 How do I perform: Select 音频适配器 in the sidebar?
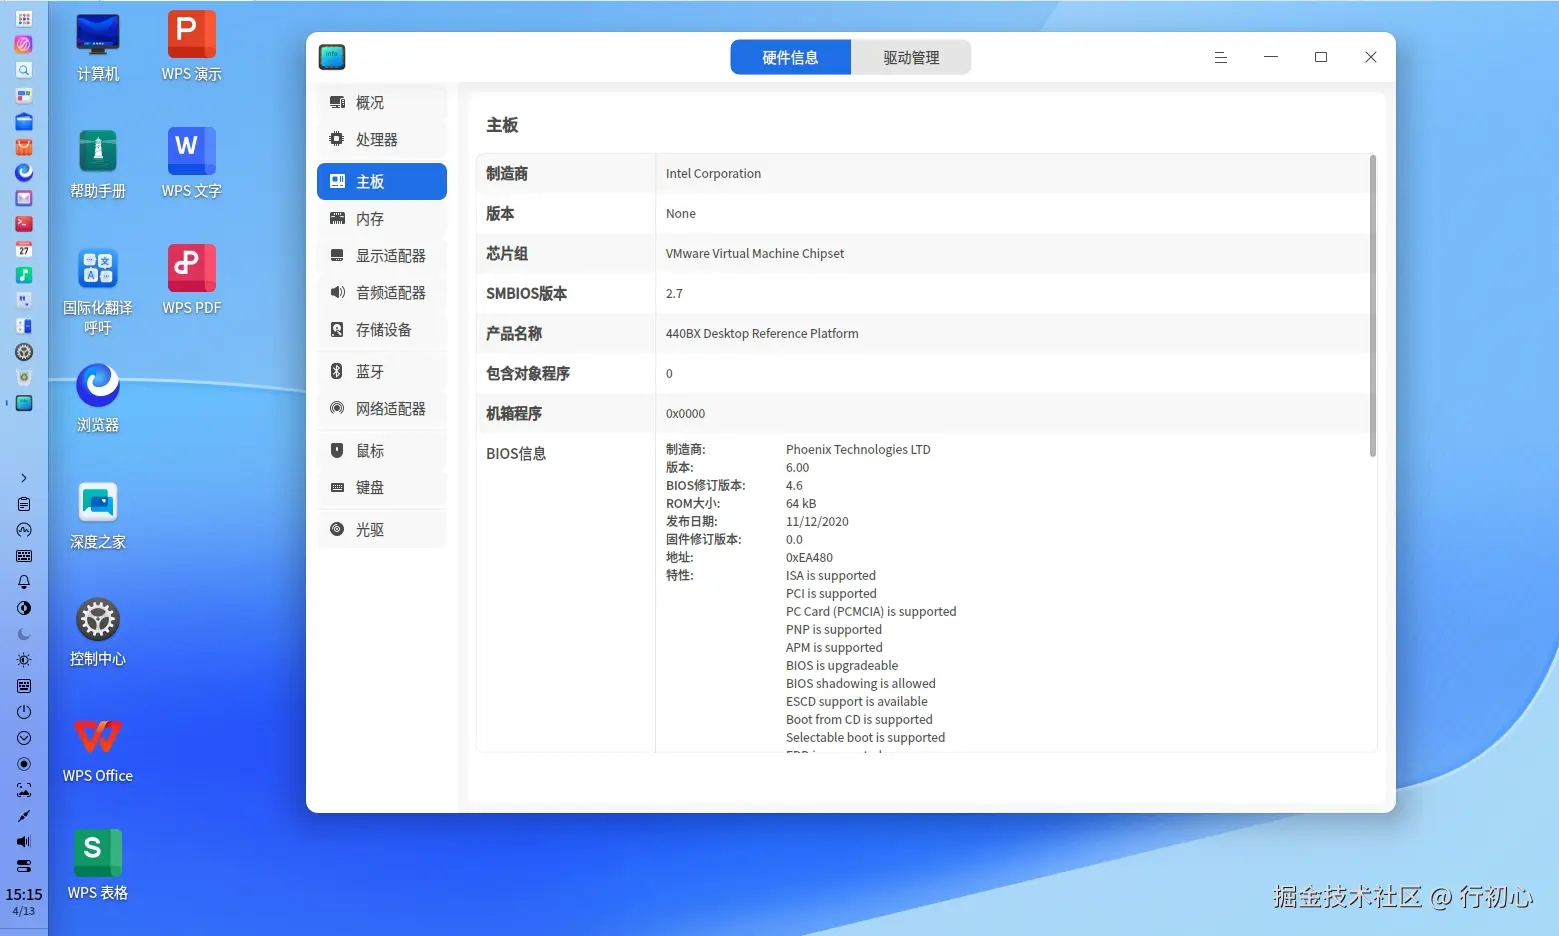click(382, 293)
